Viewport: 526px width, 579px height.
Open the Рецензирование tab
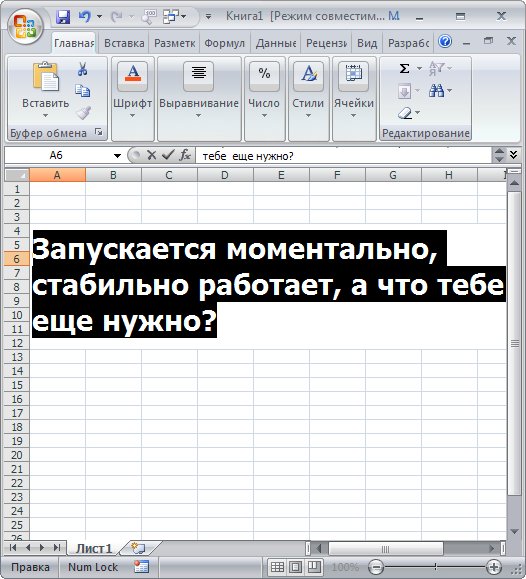coord(326,43)
